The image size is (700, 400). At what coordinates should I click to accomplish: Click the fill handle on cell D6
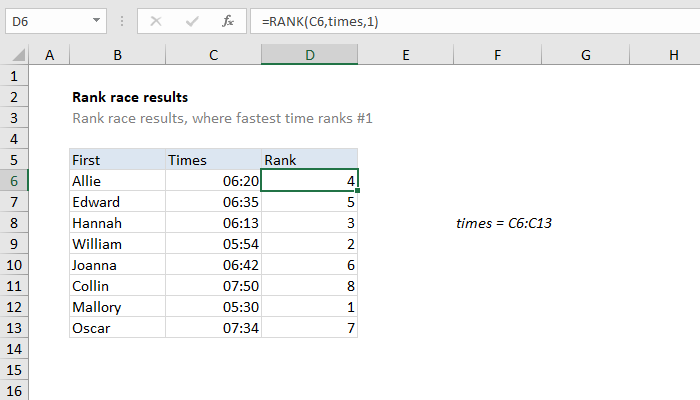(358, 191)
